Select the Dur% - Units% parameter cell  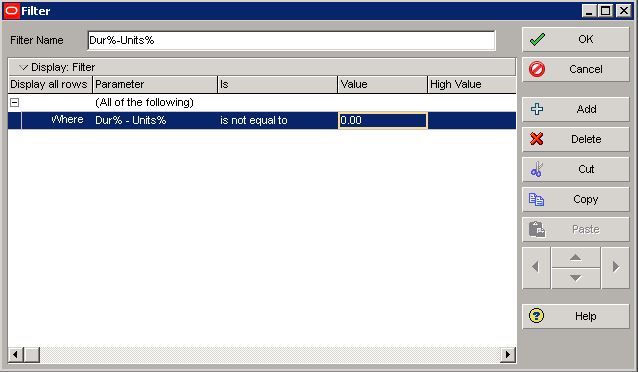(155, 120)
